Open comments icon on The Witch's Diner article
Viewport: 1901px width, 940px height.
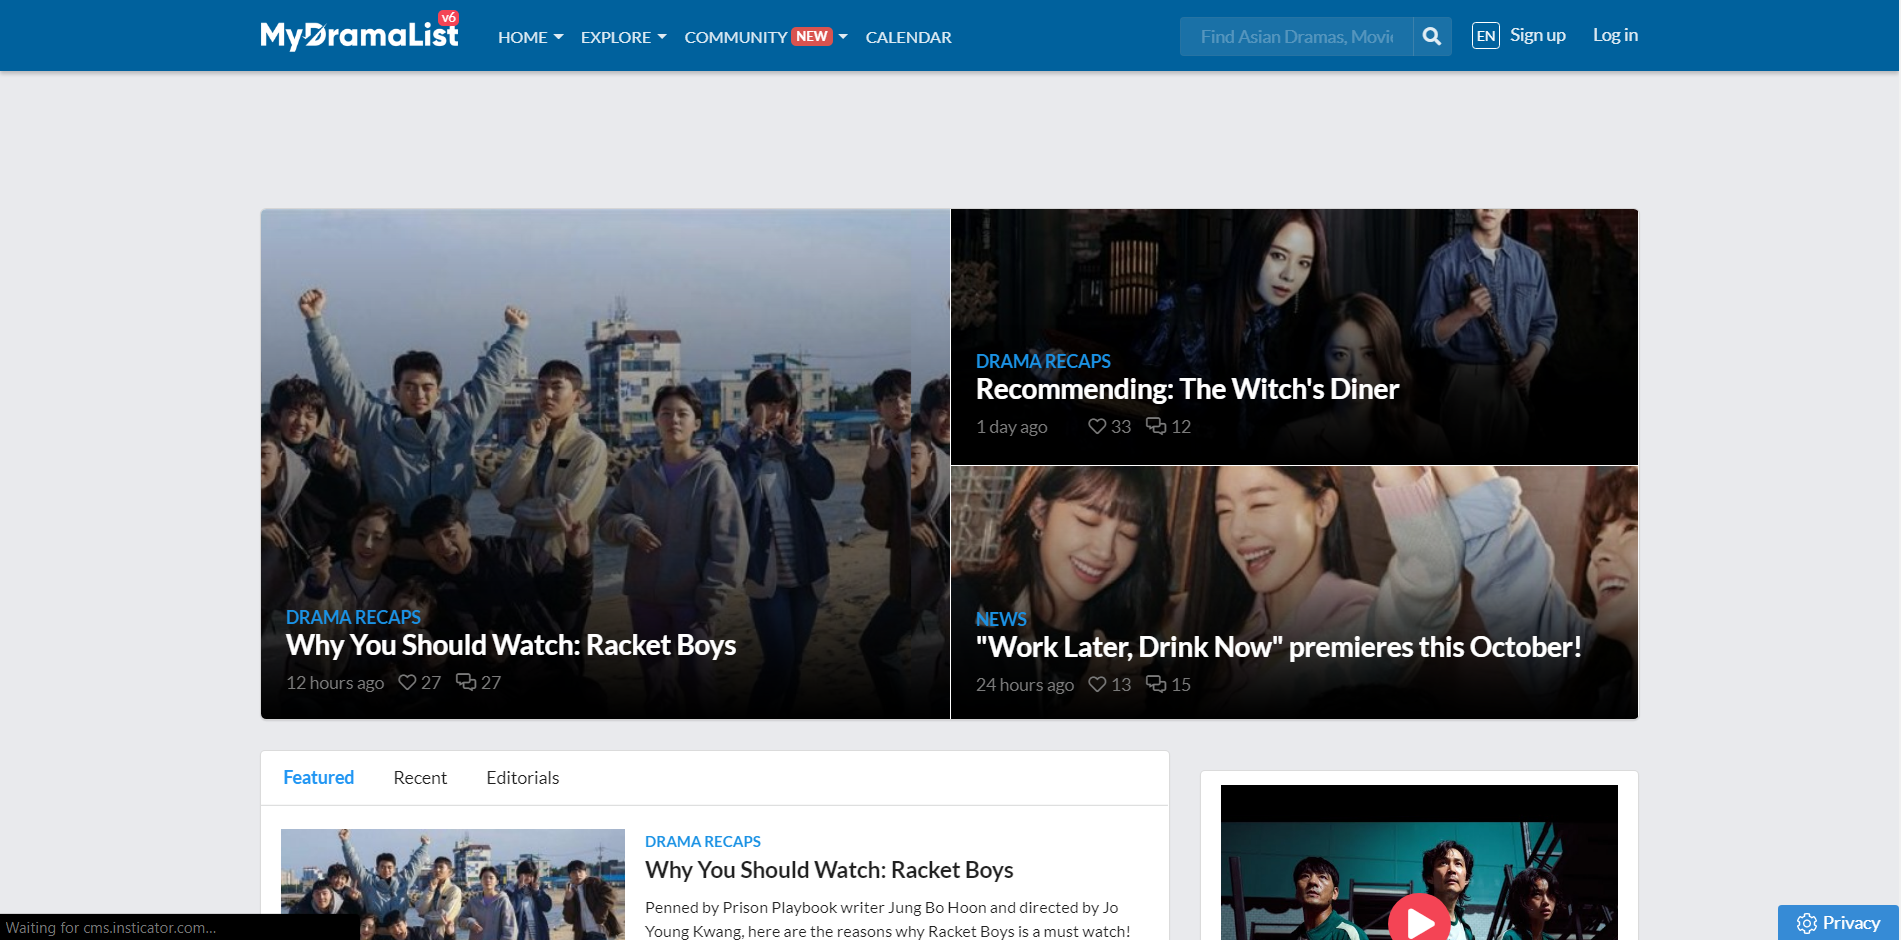coord(1156,426)
